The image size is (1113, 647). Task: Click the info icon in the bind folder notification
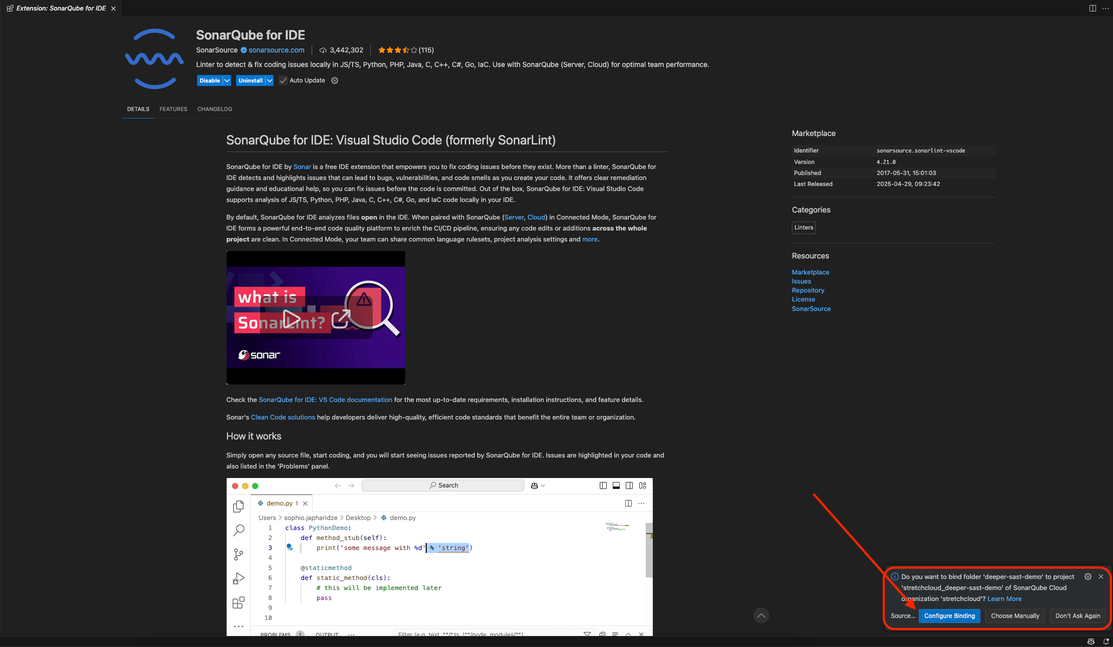(895, 577)
